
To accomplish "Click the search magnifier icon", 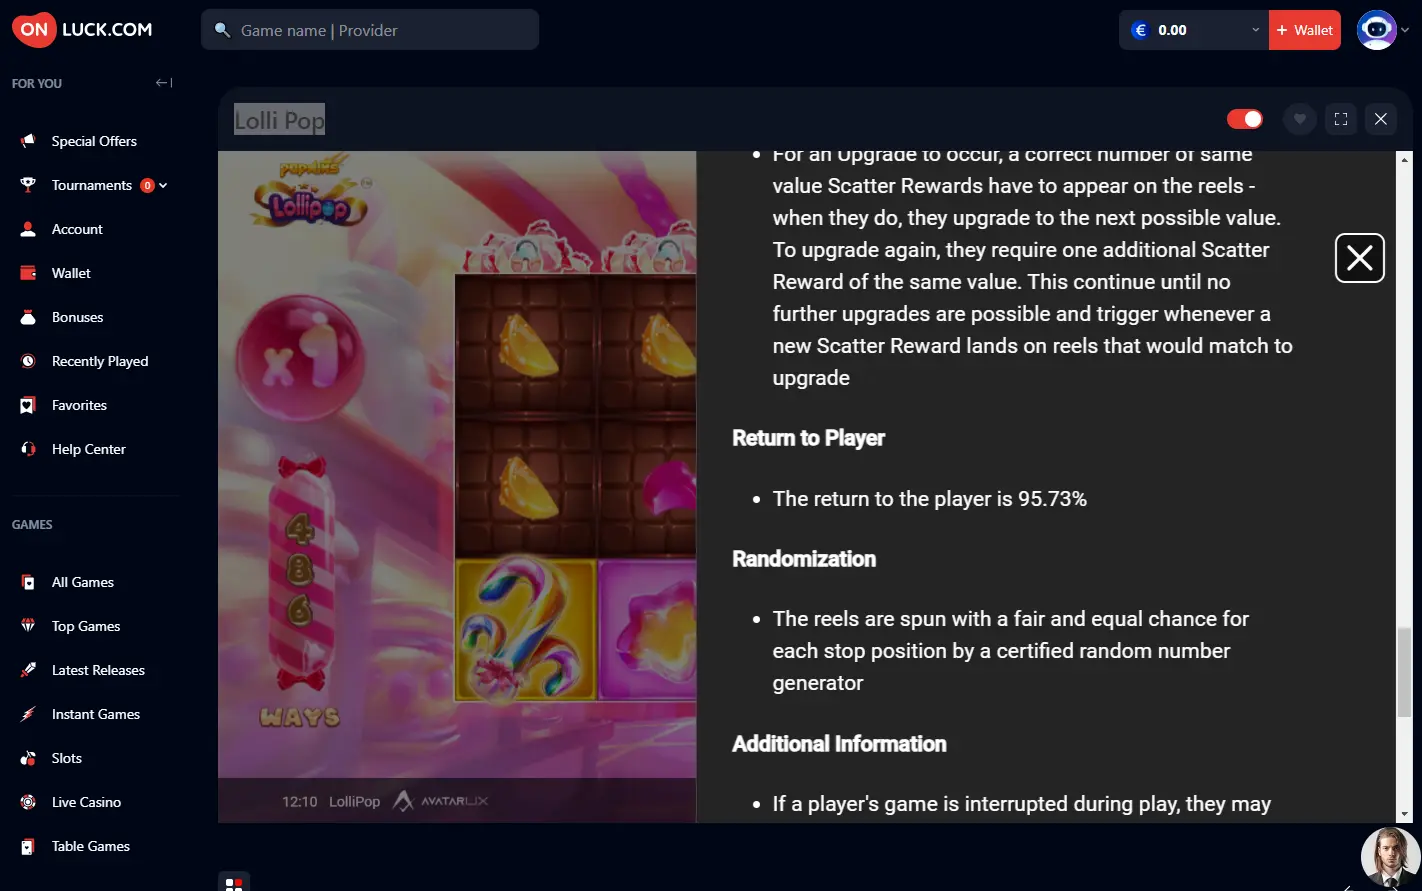I will point(223,30).
